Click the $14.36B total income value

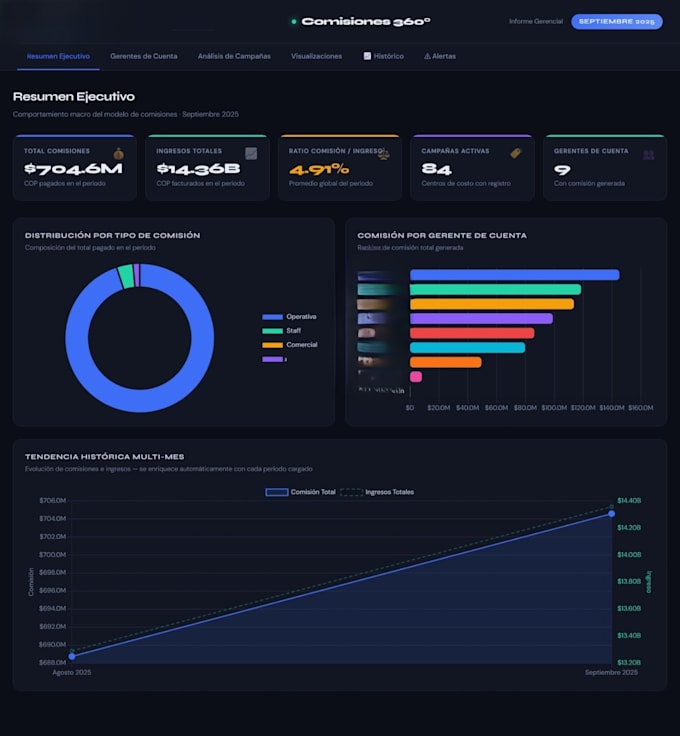click(198, 169)
